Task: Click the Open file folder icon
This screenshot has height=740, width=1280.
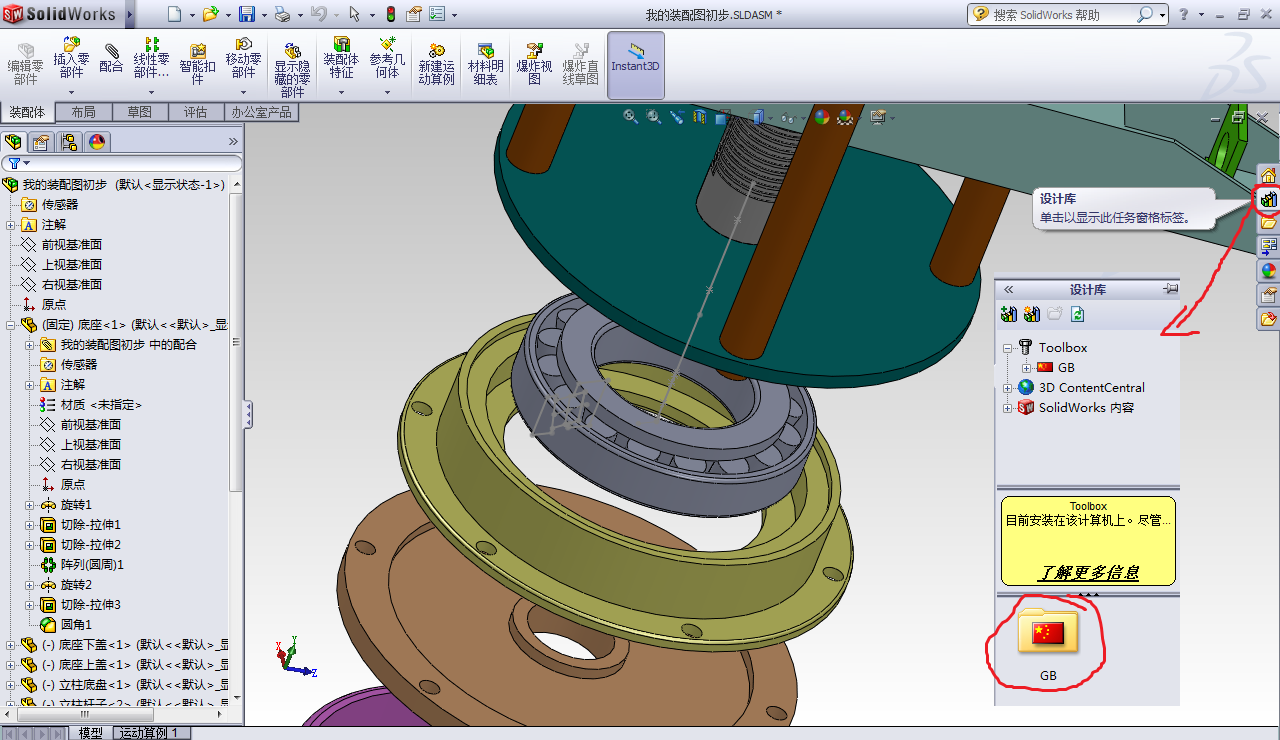Action: (210, 14)
